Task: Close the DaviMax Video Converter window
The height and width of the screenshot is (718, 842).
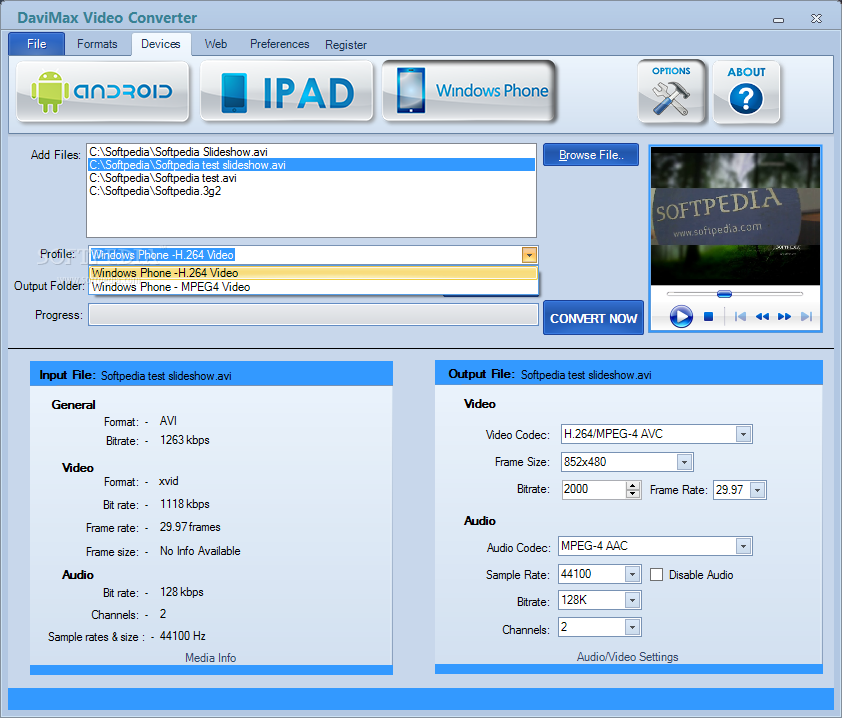Action: [x=816, y=19]
